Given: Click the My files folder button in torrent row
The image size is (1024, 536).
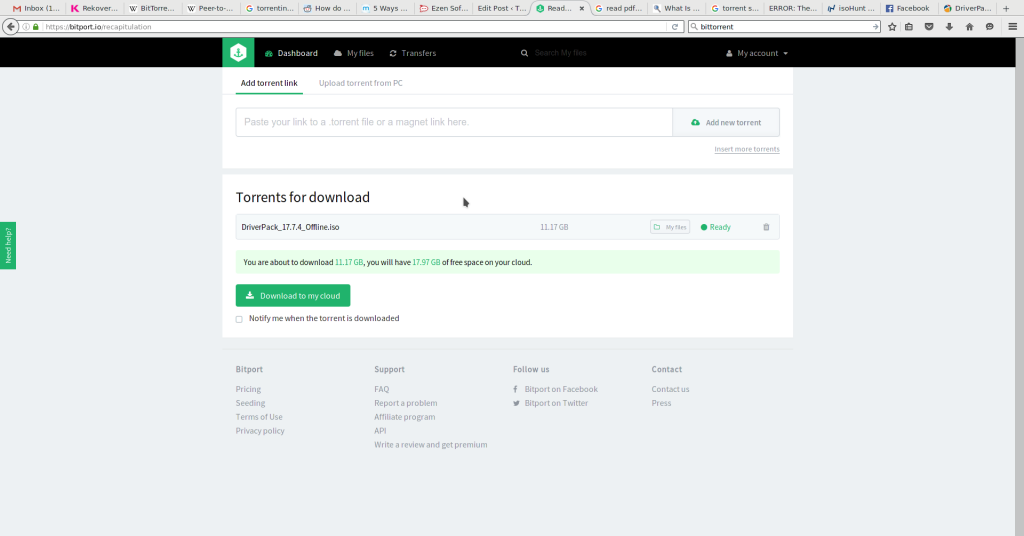Looking at the screenshot, I should point(670,227).
